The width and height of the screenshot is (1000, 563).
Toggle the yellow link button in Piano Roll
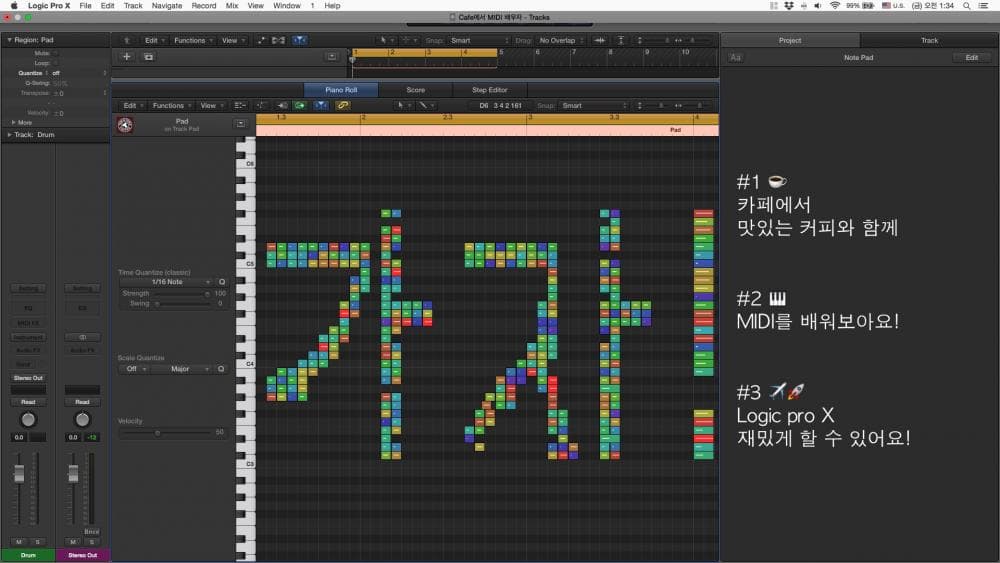[x=342, y=105]
